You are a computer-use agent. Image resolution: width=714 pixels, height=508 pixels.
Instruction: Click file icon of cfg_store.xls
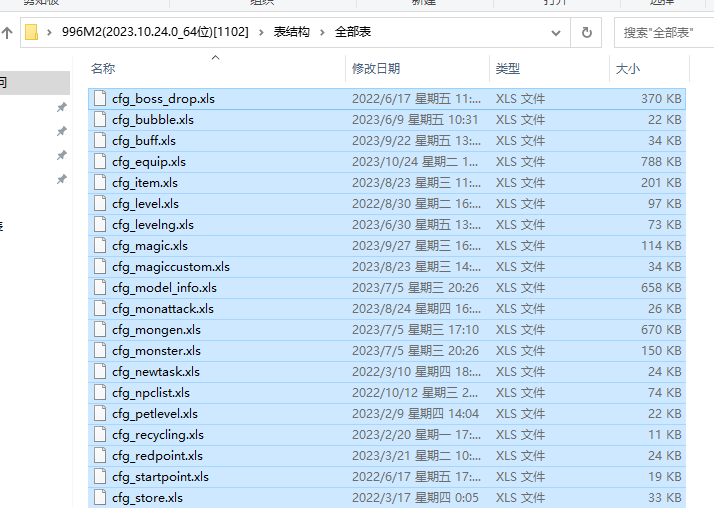100,498
